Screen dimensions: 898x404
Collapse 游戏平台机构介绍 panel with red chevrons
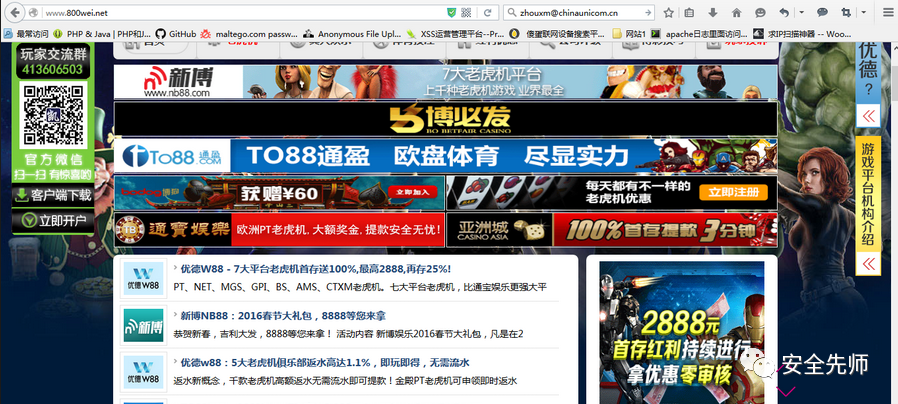point(868,264)
